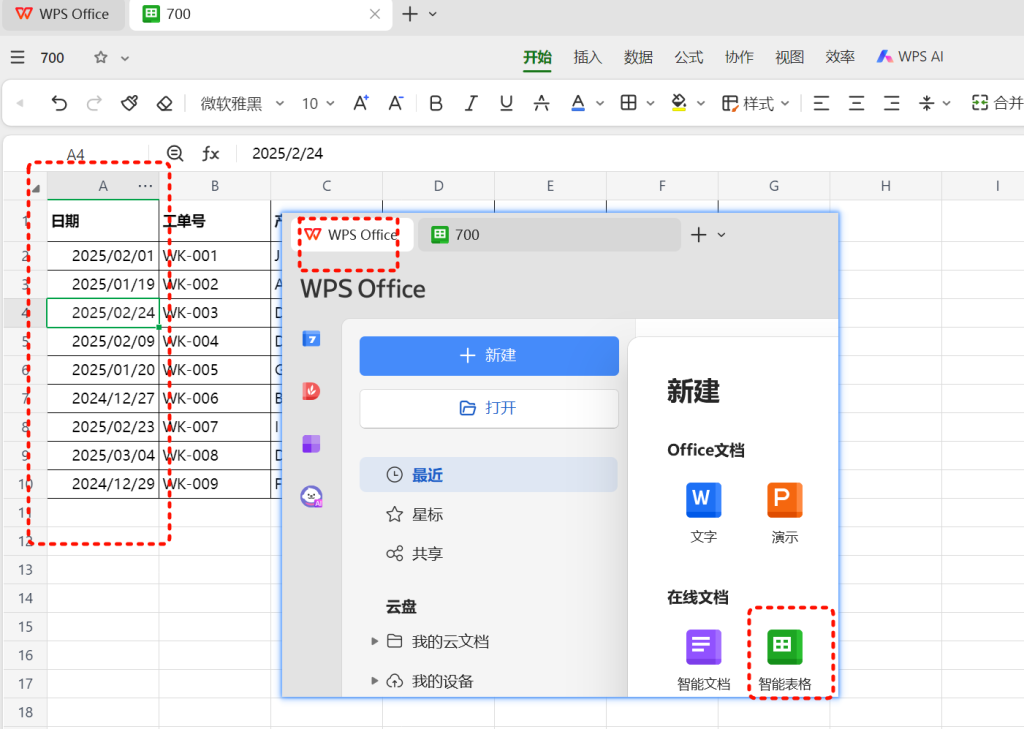Open the 微软雅黑 font name dropdown
1024x729 pixels.
(242, 103)
